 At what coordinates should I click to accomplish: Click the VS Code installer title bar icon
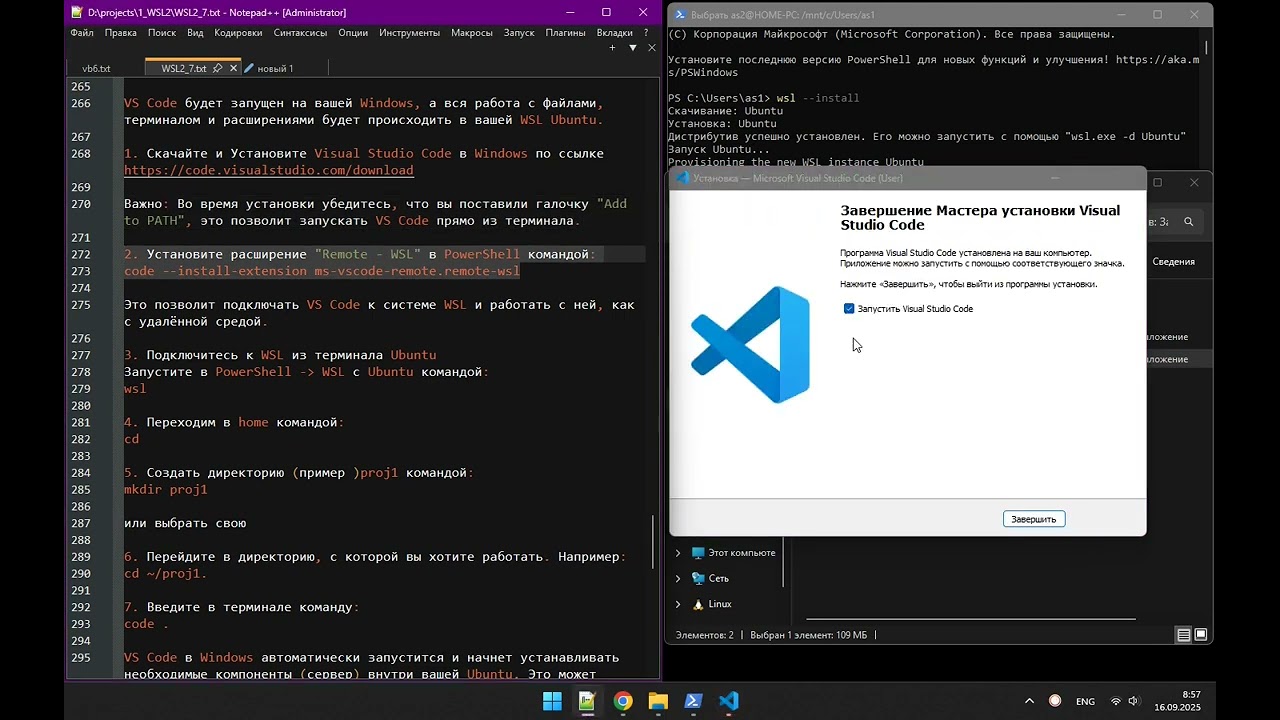682,178
